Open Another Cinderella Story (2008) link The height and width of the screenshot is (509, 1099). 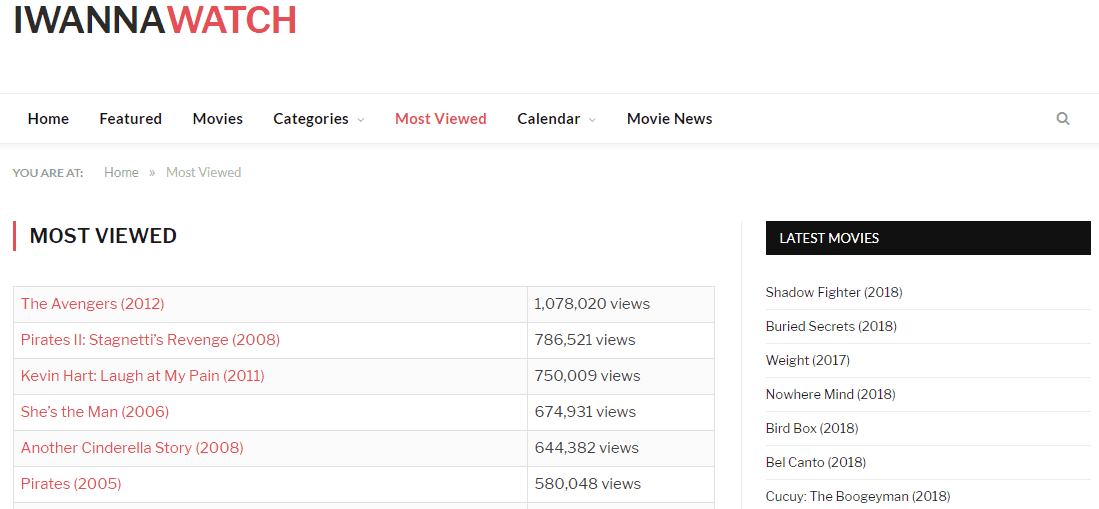point(132,447)
